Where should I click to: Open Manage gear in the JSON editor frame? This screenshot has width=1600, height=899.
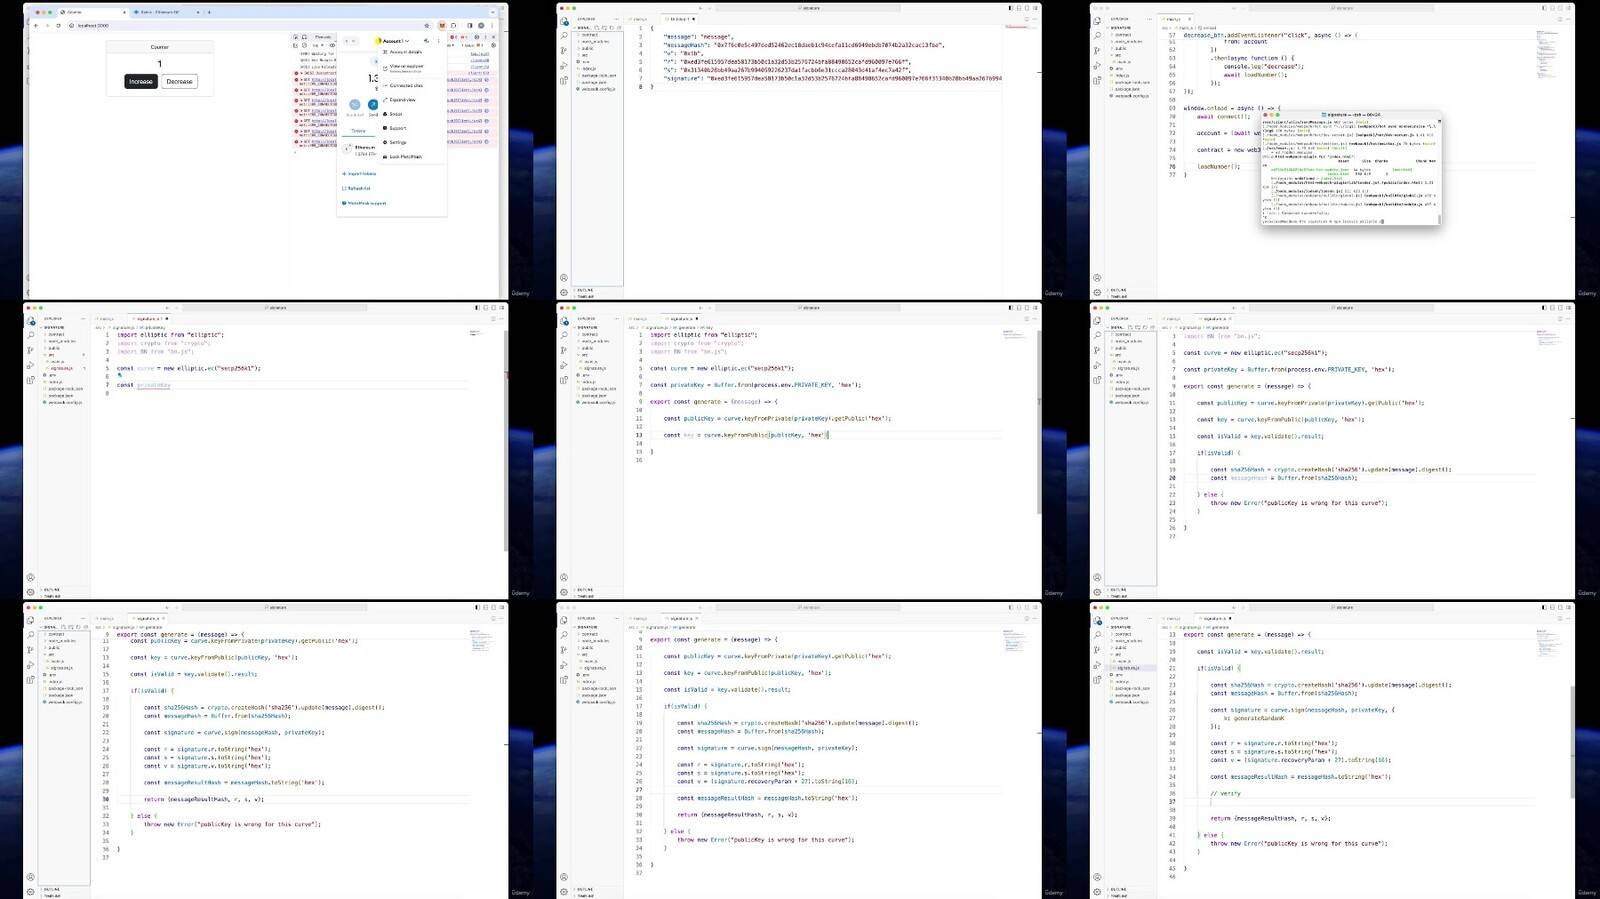[x=564, y=292]
